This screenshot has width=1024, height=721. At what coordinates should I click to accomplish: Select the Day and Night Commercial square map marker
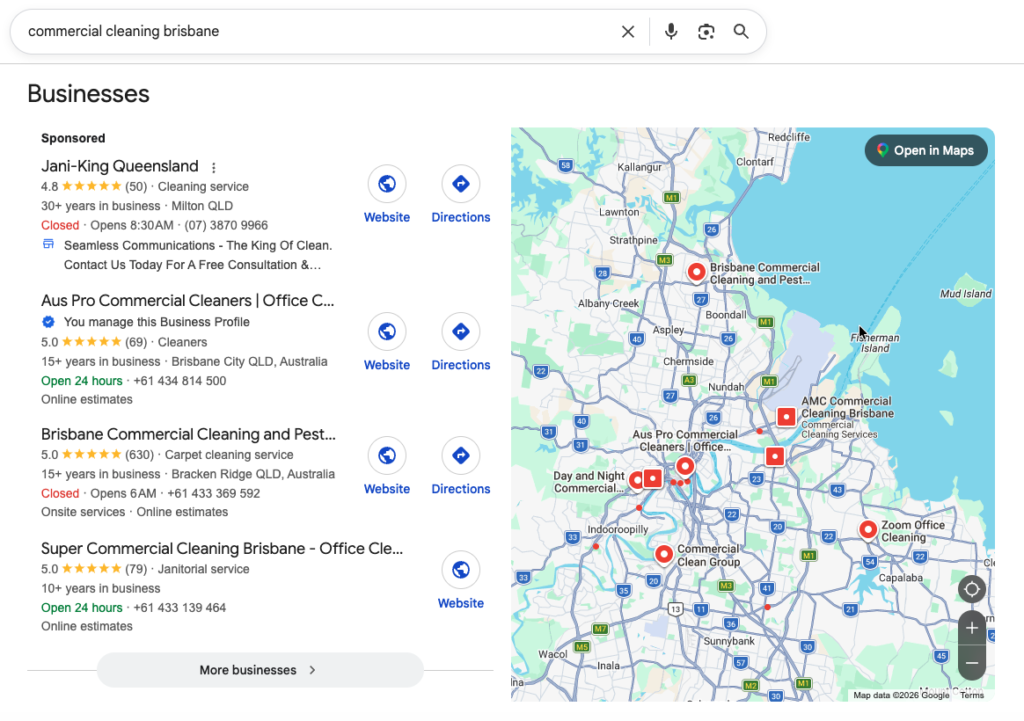click(652, 479)
